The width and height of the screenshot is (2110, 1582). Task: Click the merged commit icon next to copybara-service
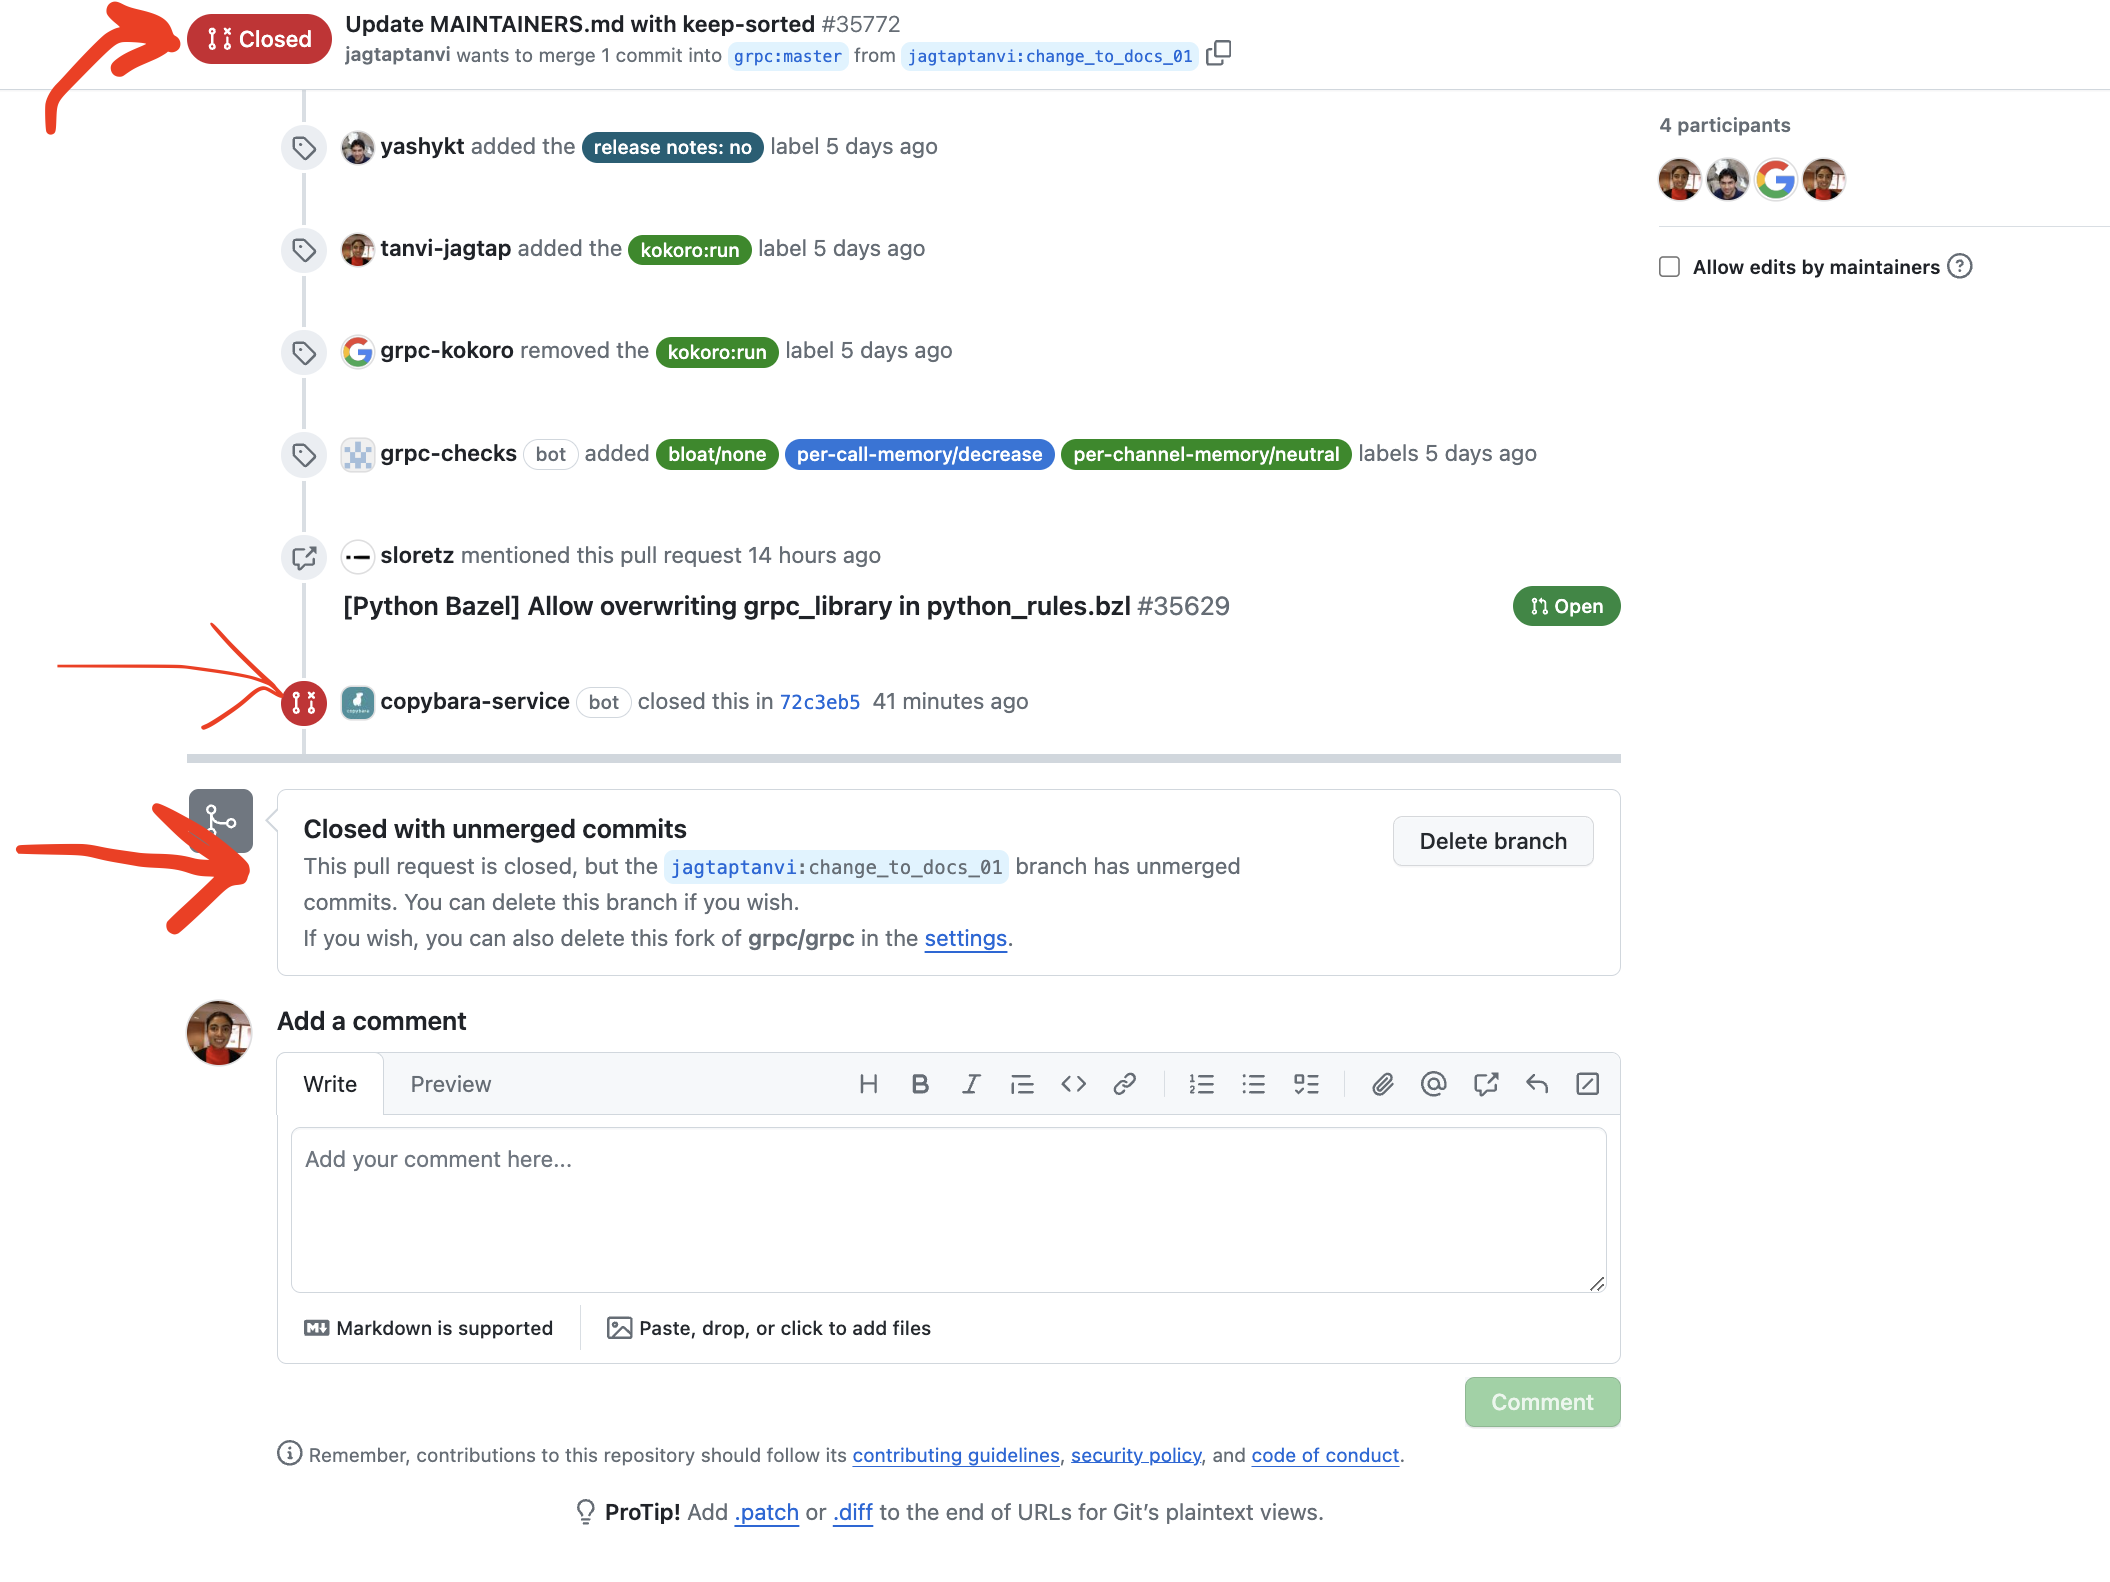302,700
